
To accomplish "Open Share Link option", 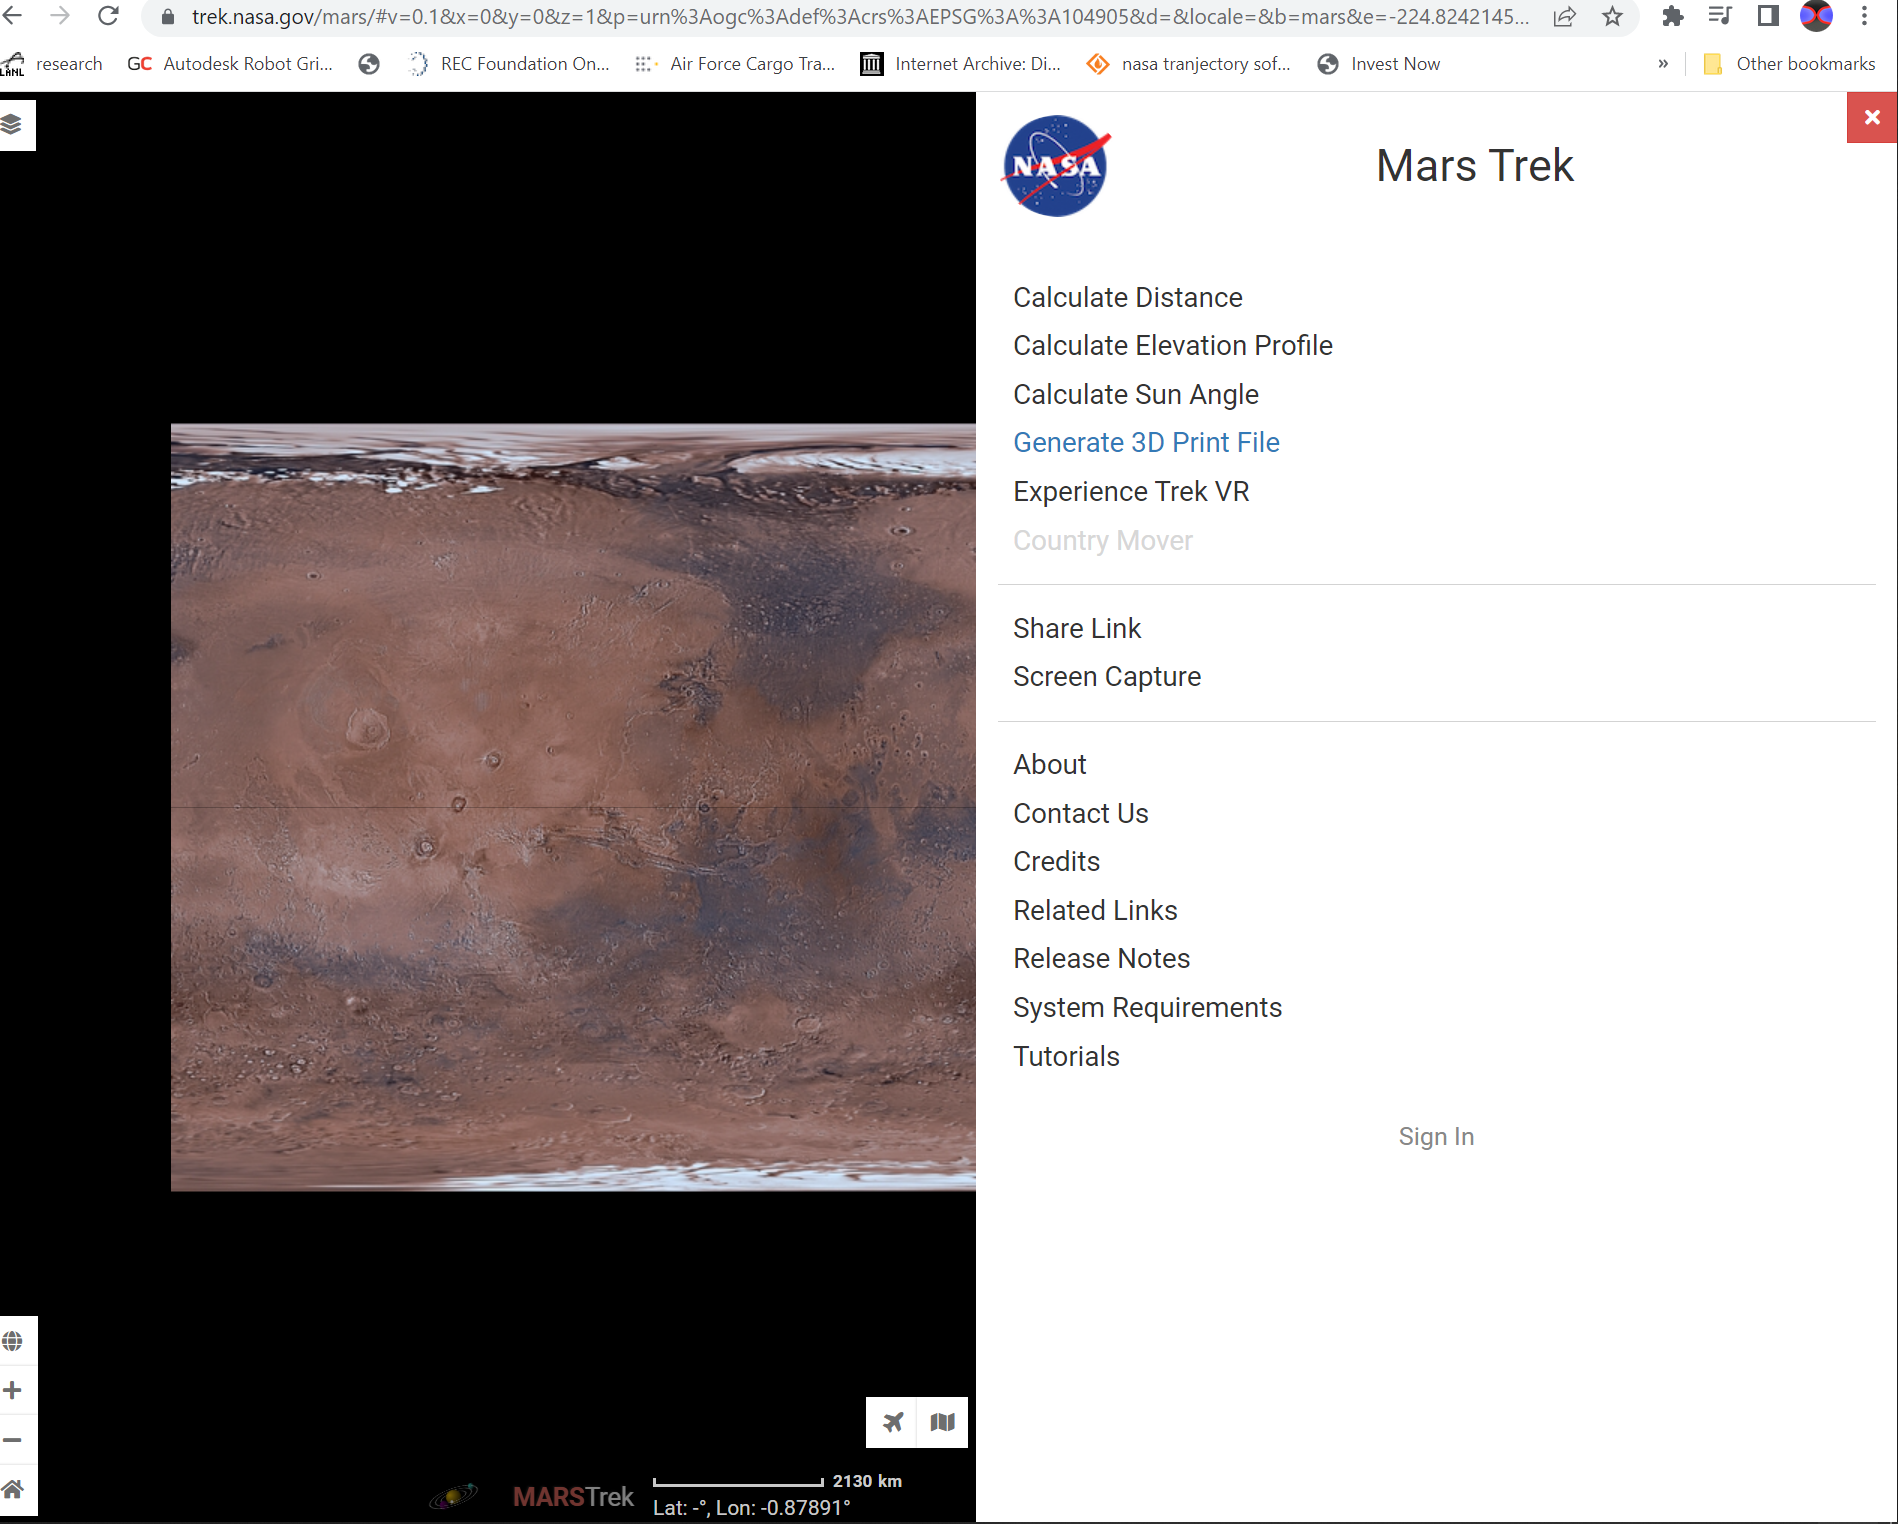I will click(1076, 628).
